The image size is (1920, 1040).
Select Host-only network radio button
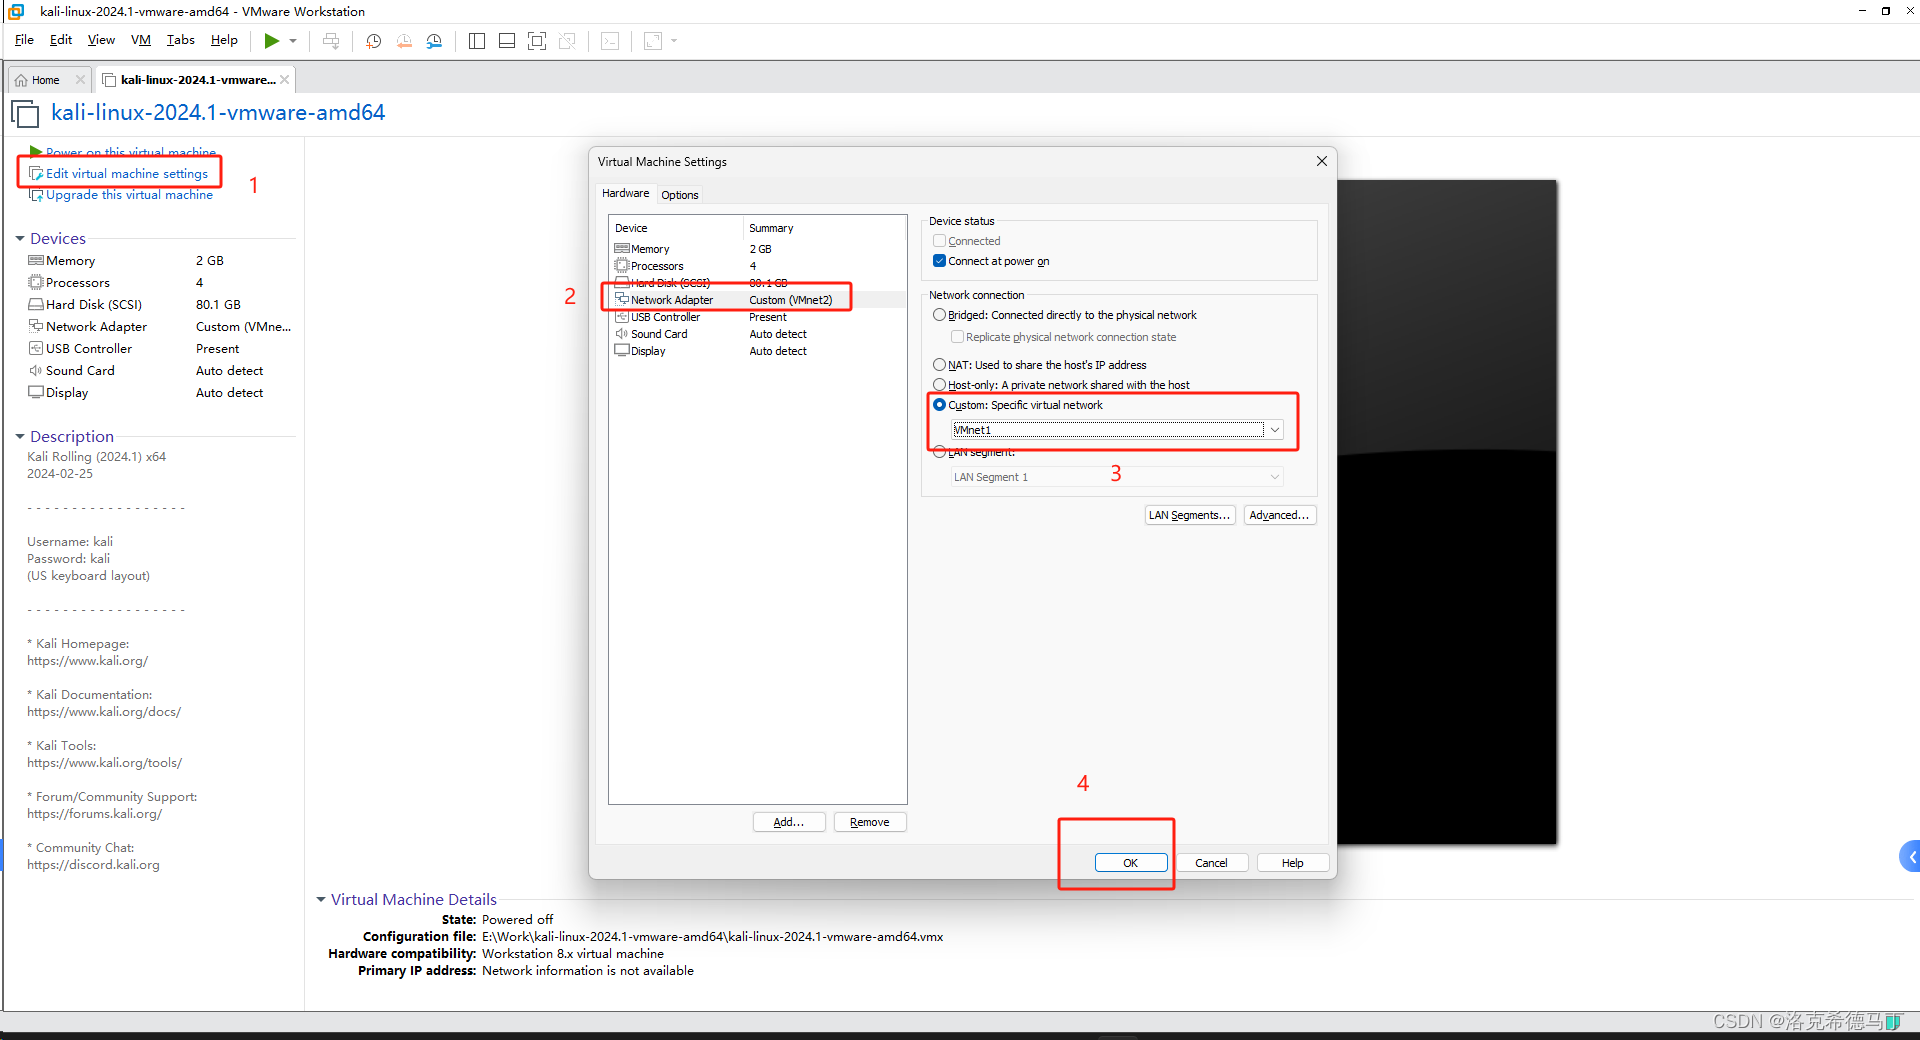(939, 385)
